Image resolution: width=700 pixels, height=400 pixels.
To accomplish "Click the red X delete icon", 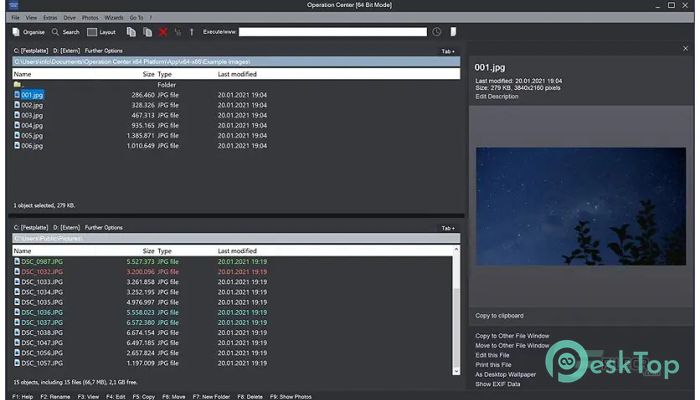I will pyautogui.click(x=163, y=32).
